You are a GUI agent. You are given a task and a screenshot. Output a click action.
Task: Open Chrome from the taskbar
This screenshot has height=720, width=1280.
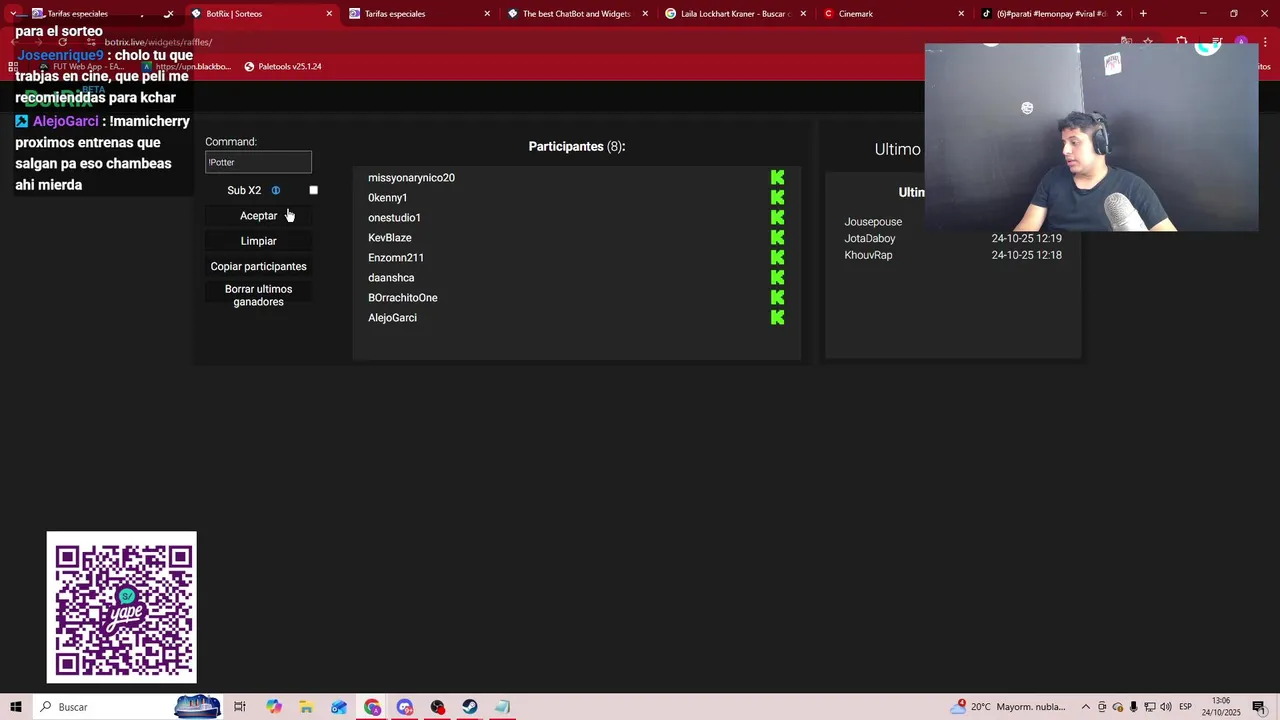pos(372,707)
